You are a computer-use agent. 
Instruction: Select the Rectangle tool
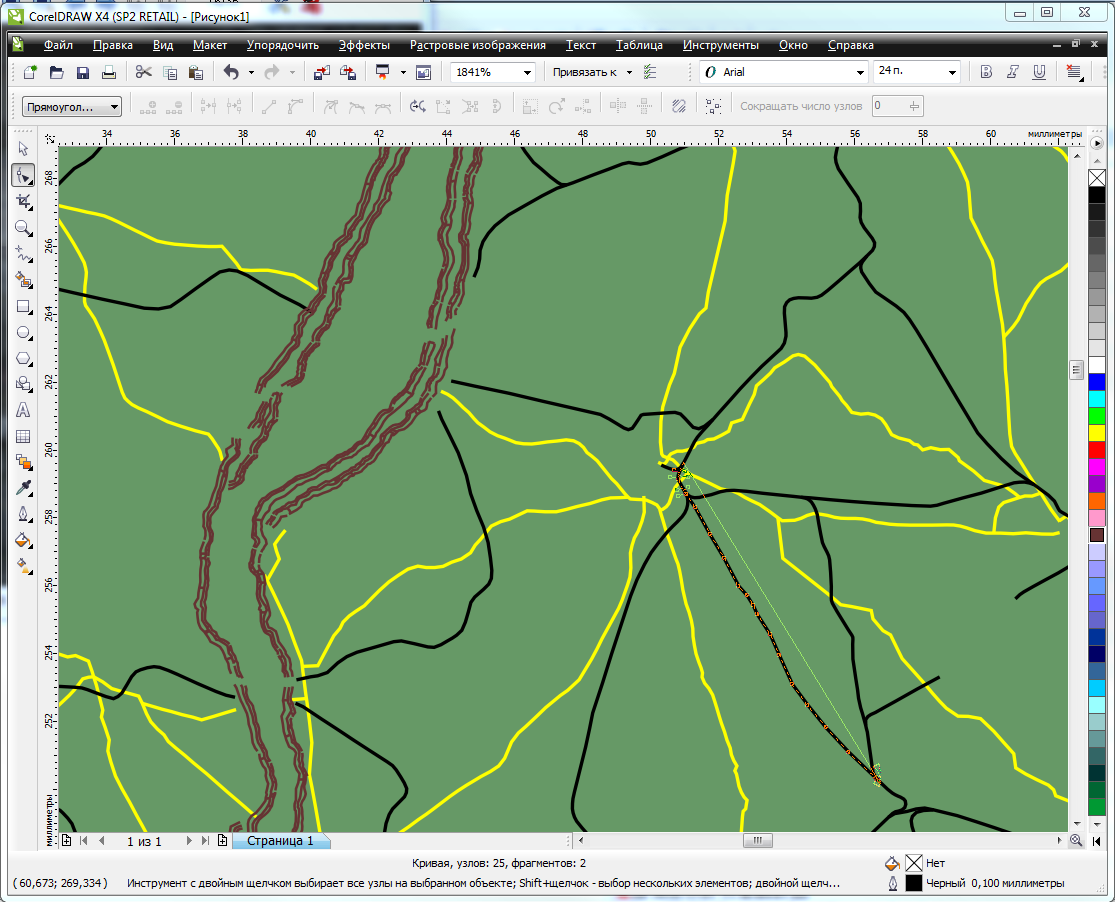coord(23,307)
